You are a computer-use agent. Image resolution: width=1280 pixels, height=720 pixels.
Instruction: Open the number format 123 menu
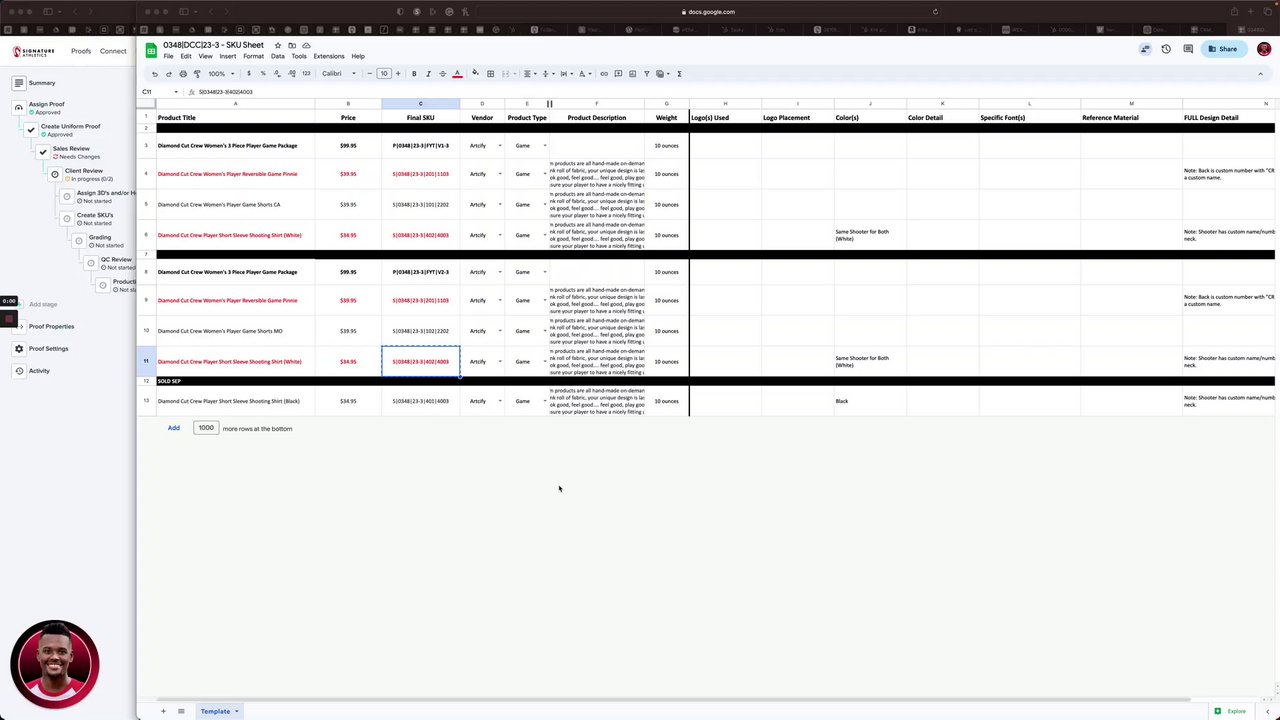pyautogui.click(x=306, y=73)
